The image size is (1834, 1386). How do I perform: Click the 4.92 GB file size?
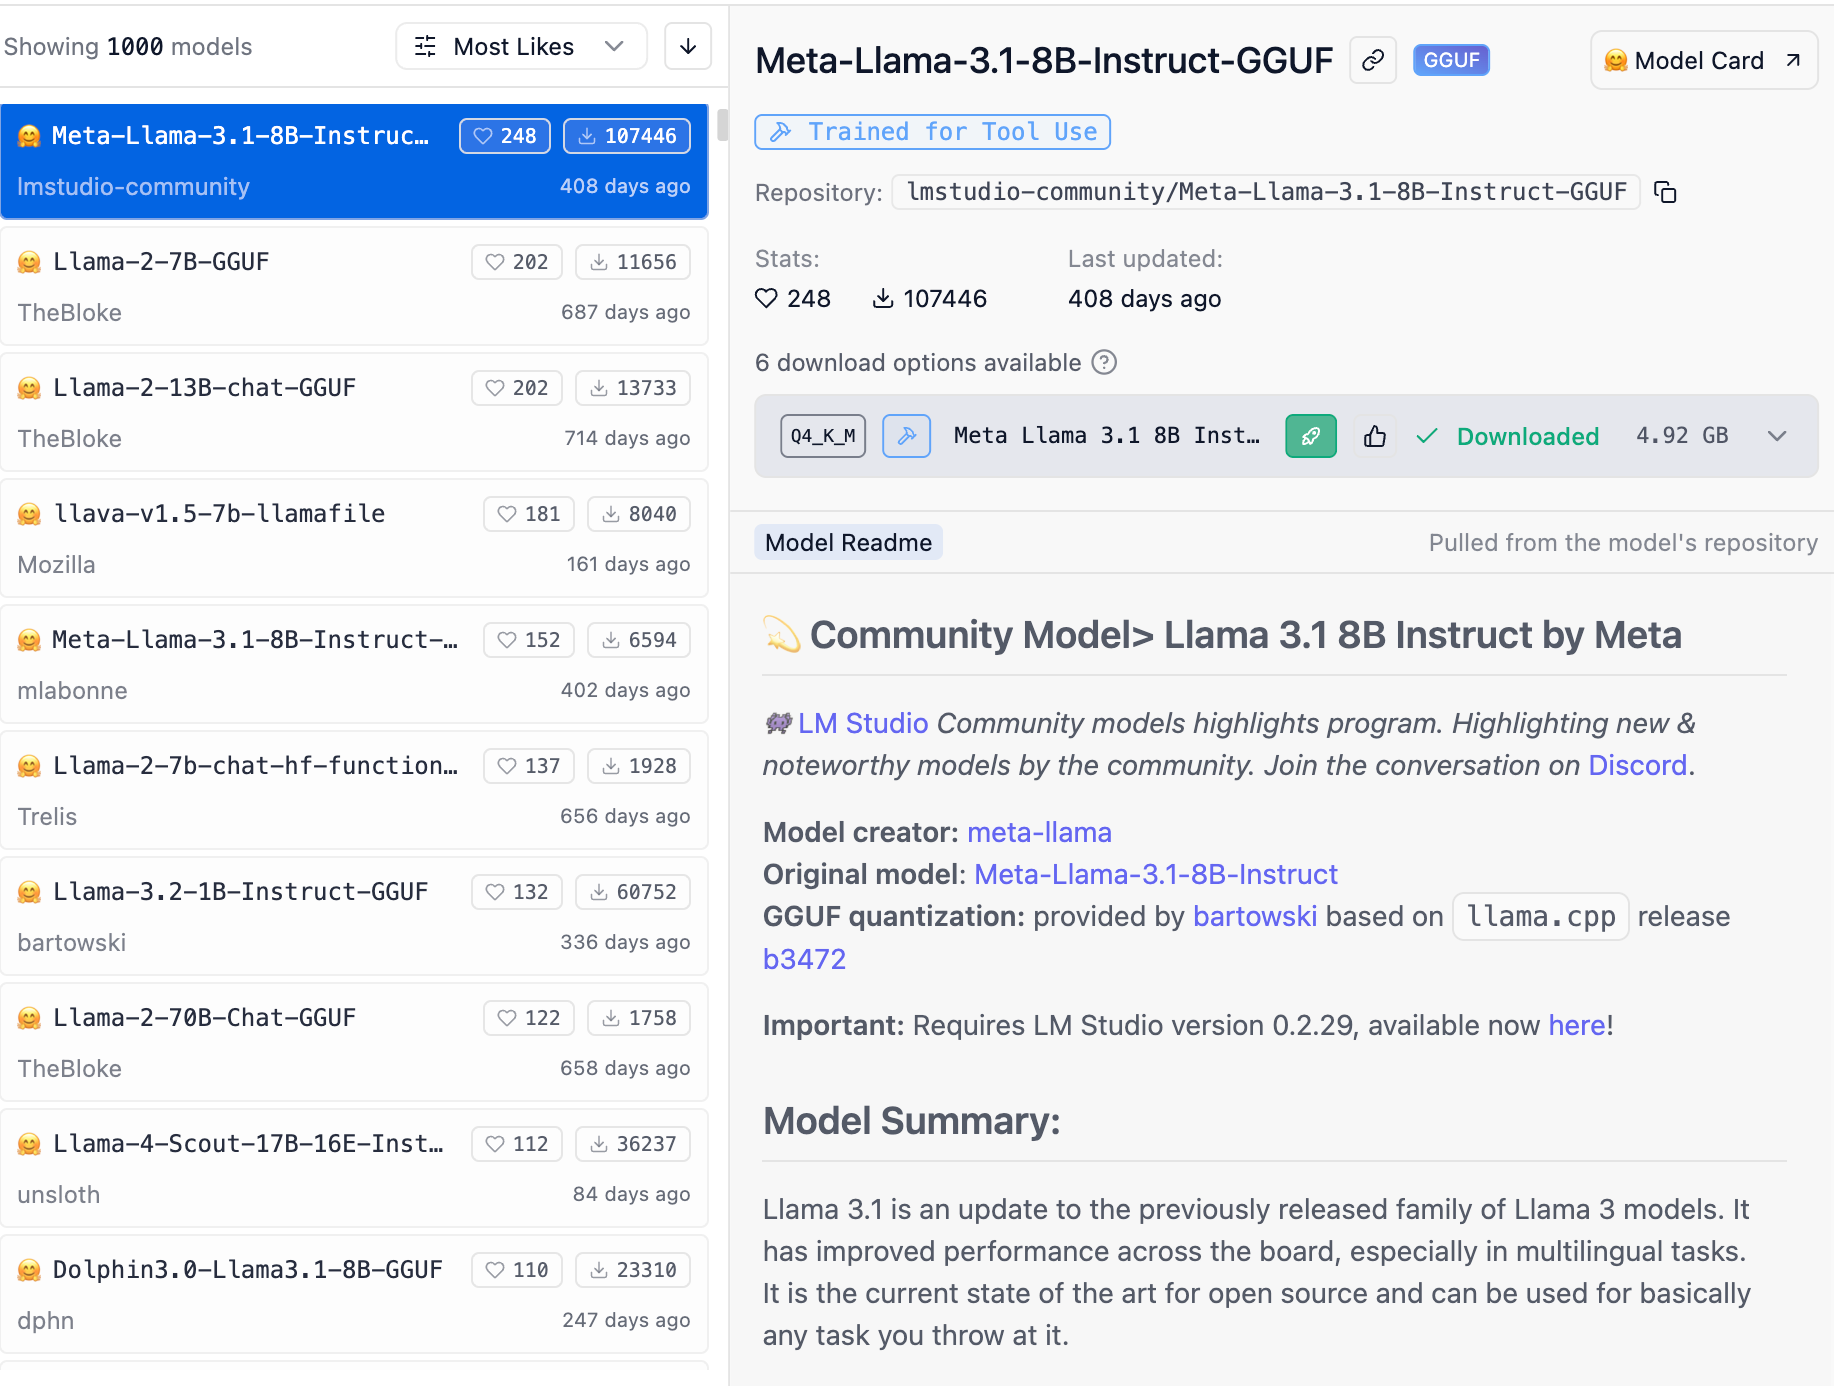[1682, 436]
